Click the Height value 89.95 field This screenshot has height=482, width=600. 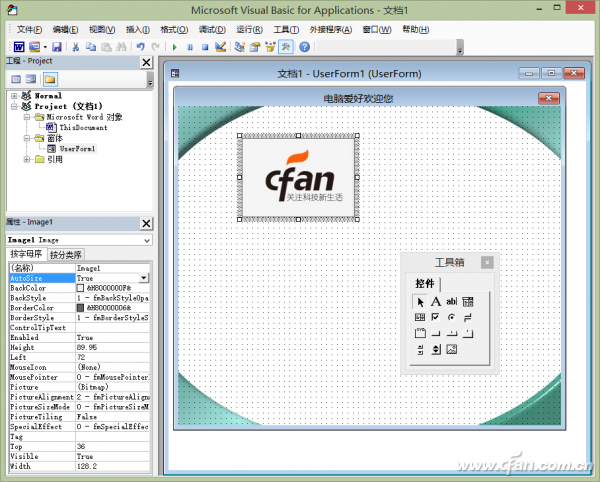(112, 347)
